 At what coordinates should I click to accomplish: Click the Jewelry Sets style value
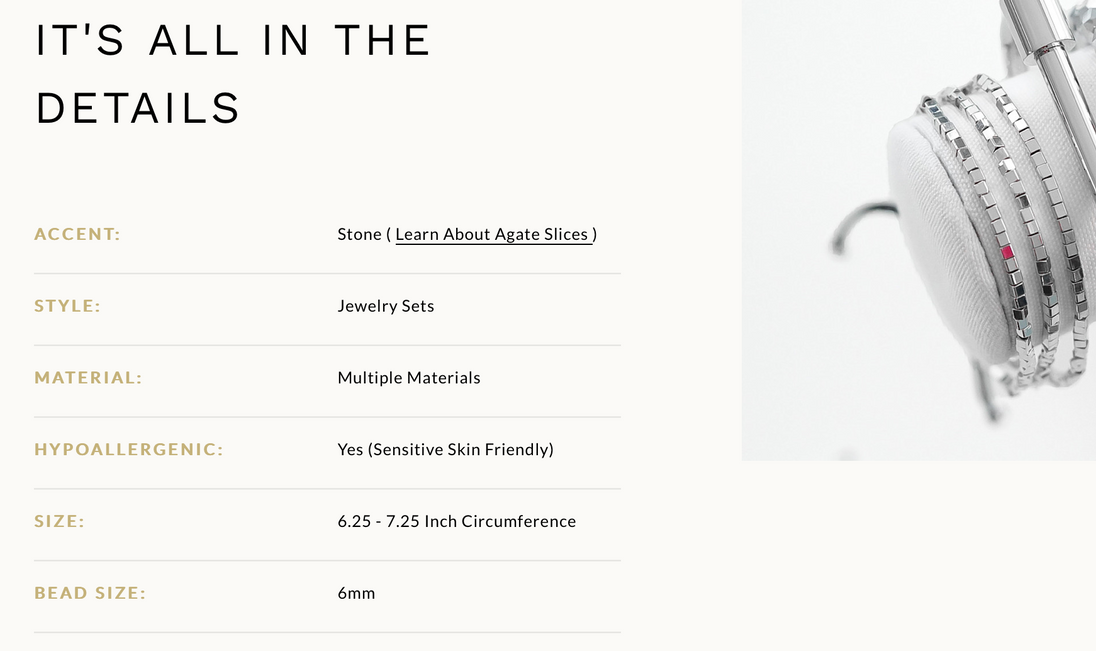coord(386,307)
